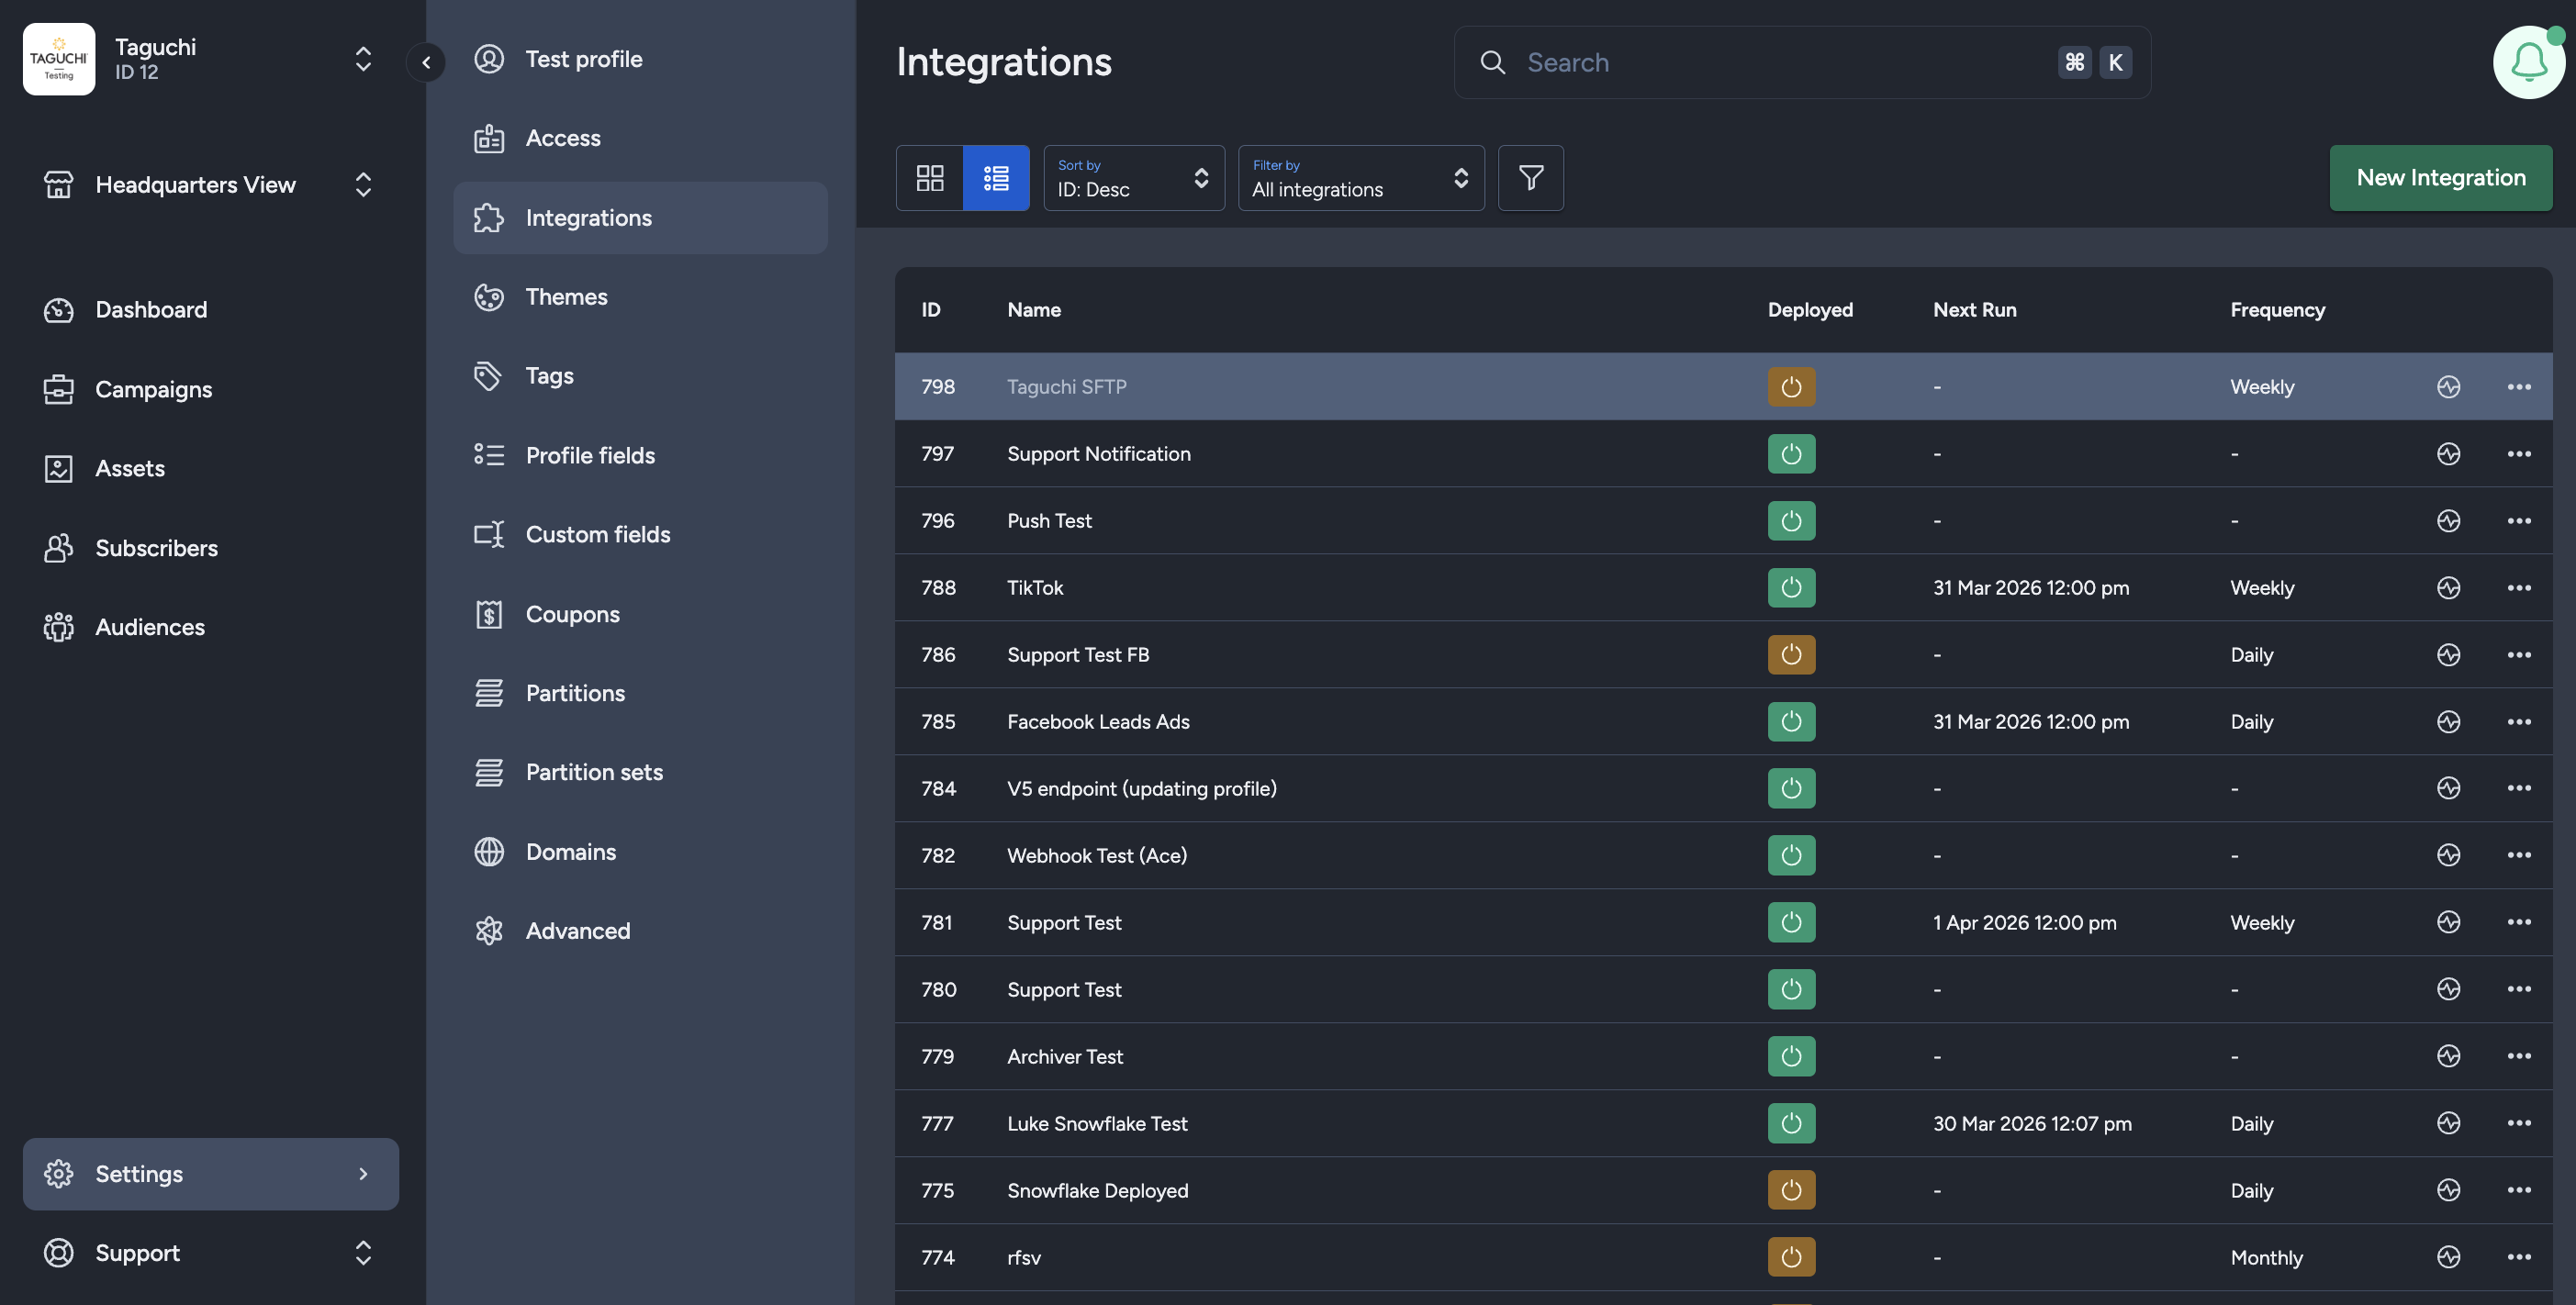Switch to the Integrations menu item

pos(589,217)
